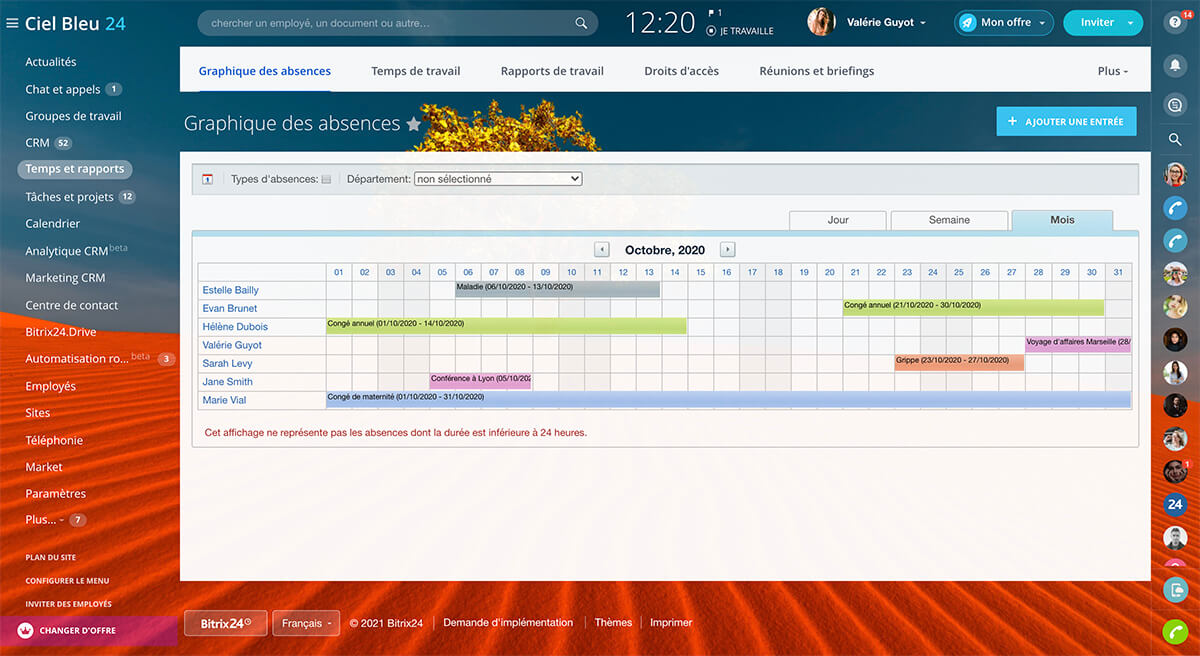Toggle the Types d'absences filter icon

(x=326, y=179)
